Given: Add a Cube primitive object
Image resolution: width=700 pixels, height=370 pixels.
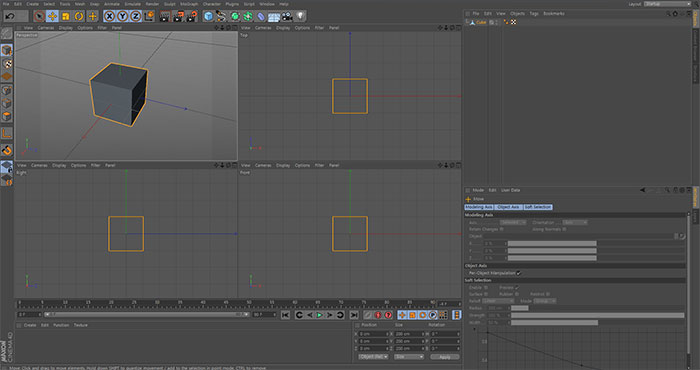Looking at the screenshot, I should tap(208, 17).
